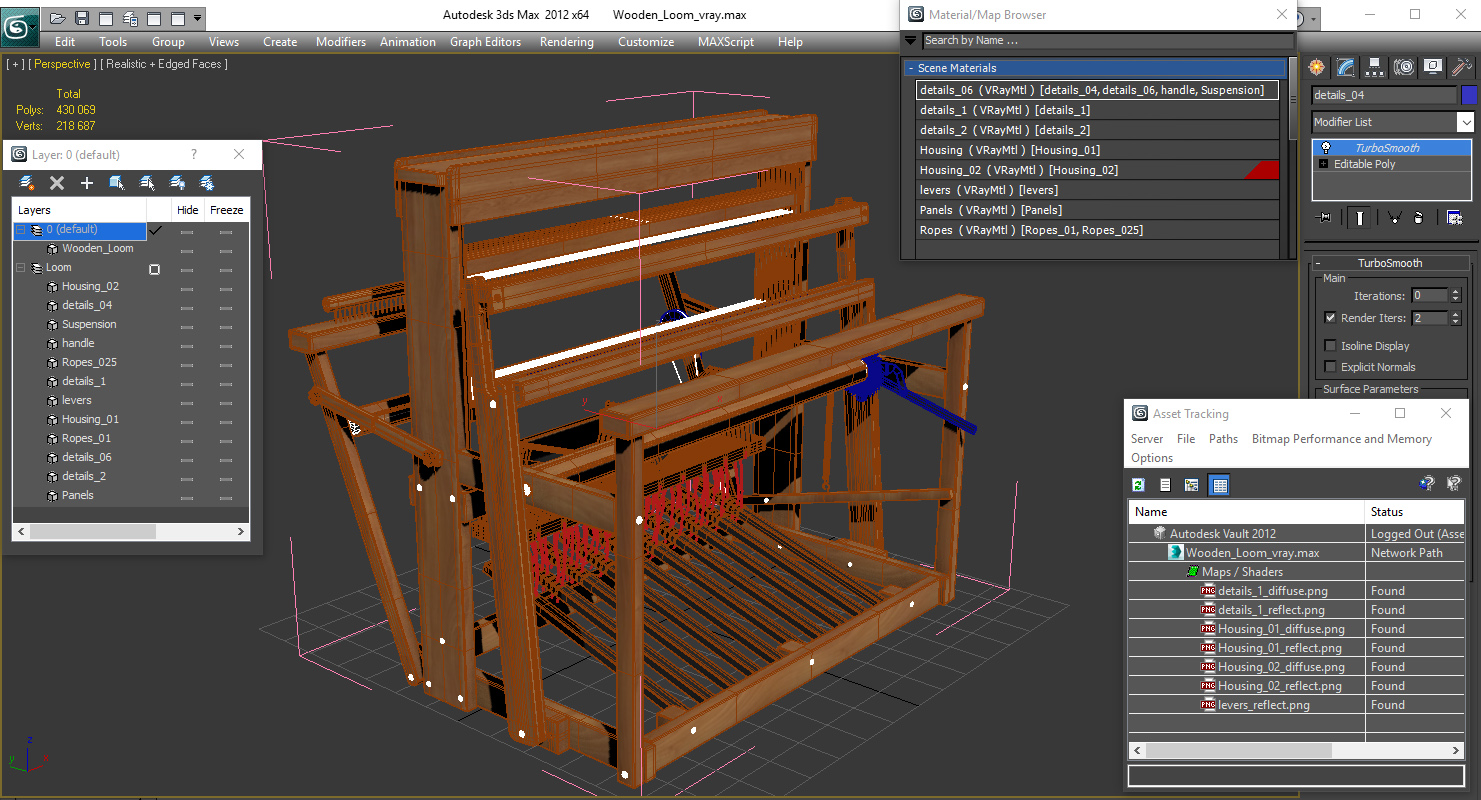1481x800 pixels.
Task: Toggle Hide for the Loom layer
Action: (187, 268)
